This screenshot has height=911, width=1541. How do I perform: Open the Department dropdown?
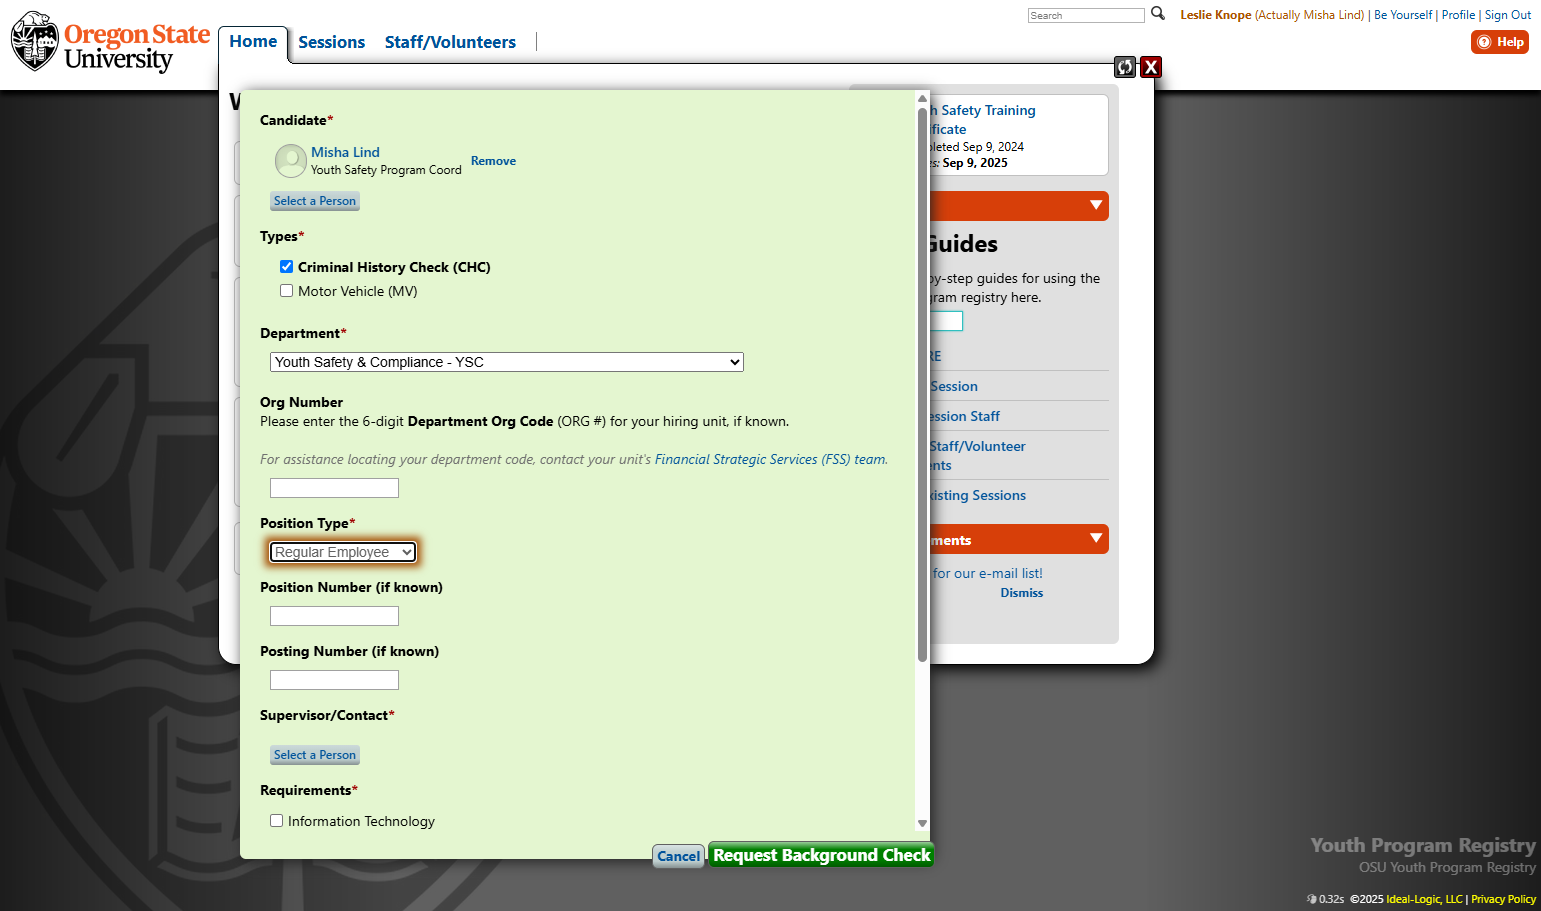[x=507, y=362]
